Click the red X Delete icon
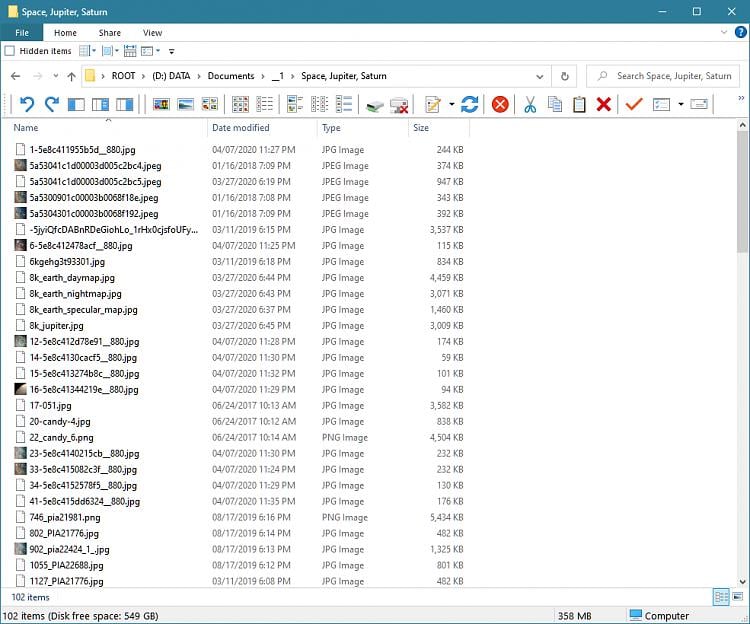 [604, 104]
